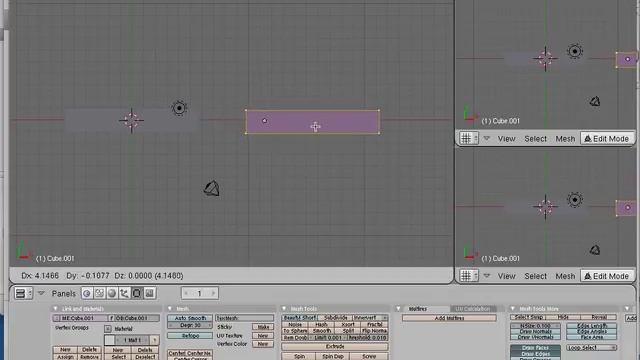
Task: Click the lower-right 3D view window type icon
Action: (469, 276)
